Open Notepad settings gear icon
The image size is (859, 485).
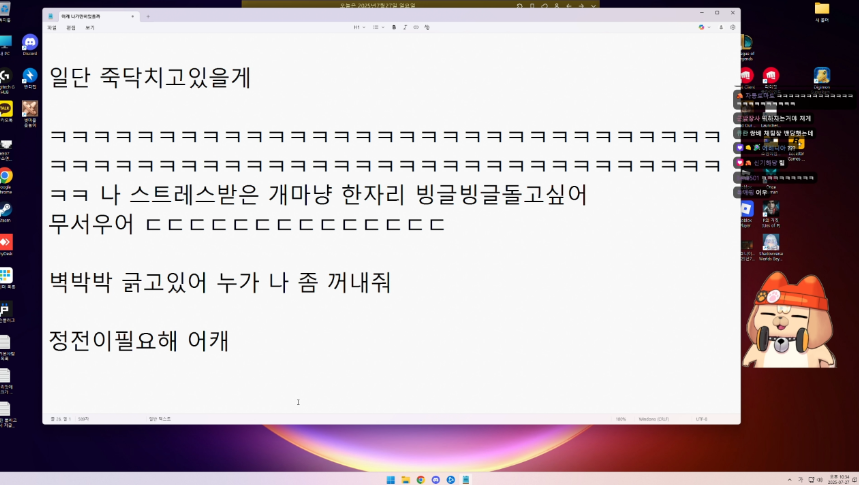pyautogui.click(x=732, y=27)
